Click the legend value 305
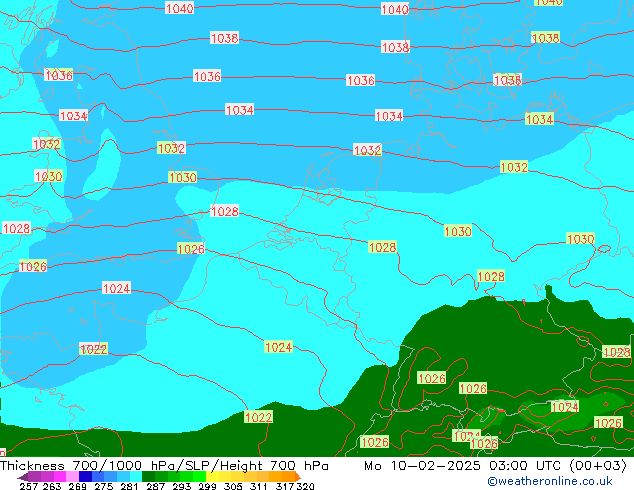 [x=233, y=486]
